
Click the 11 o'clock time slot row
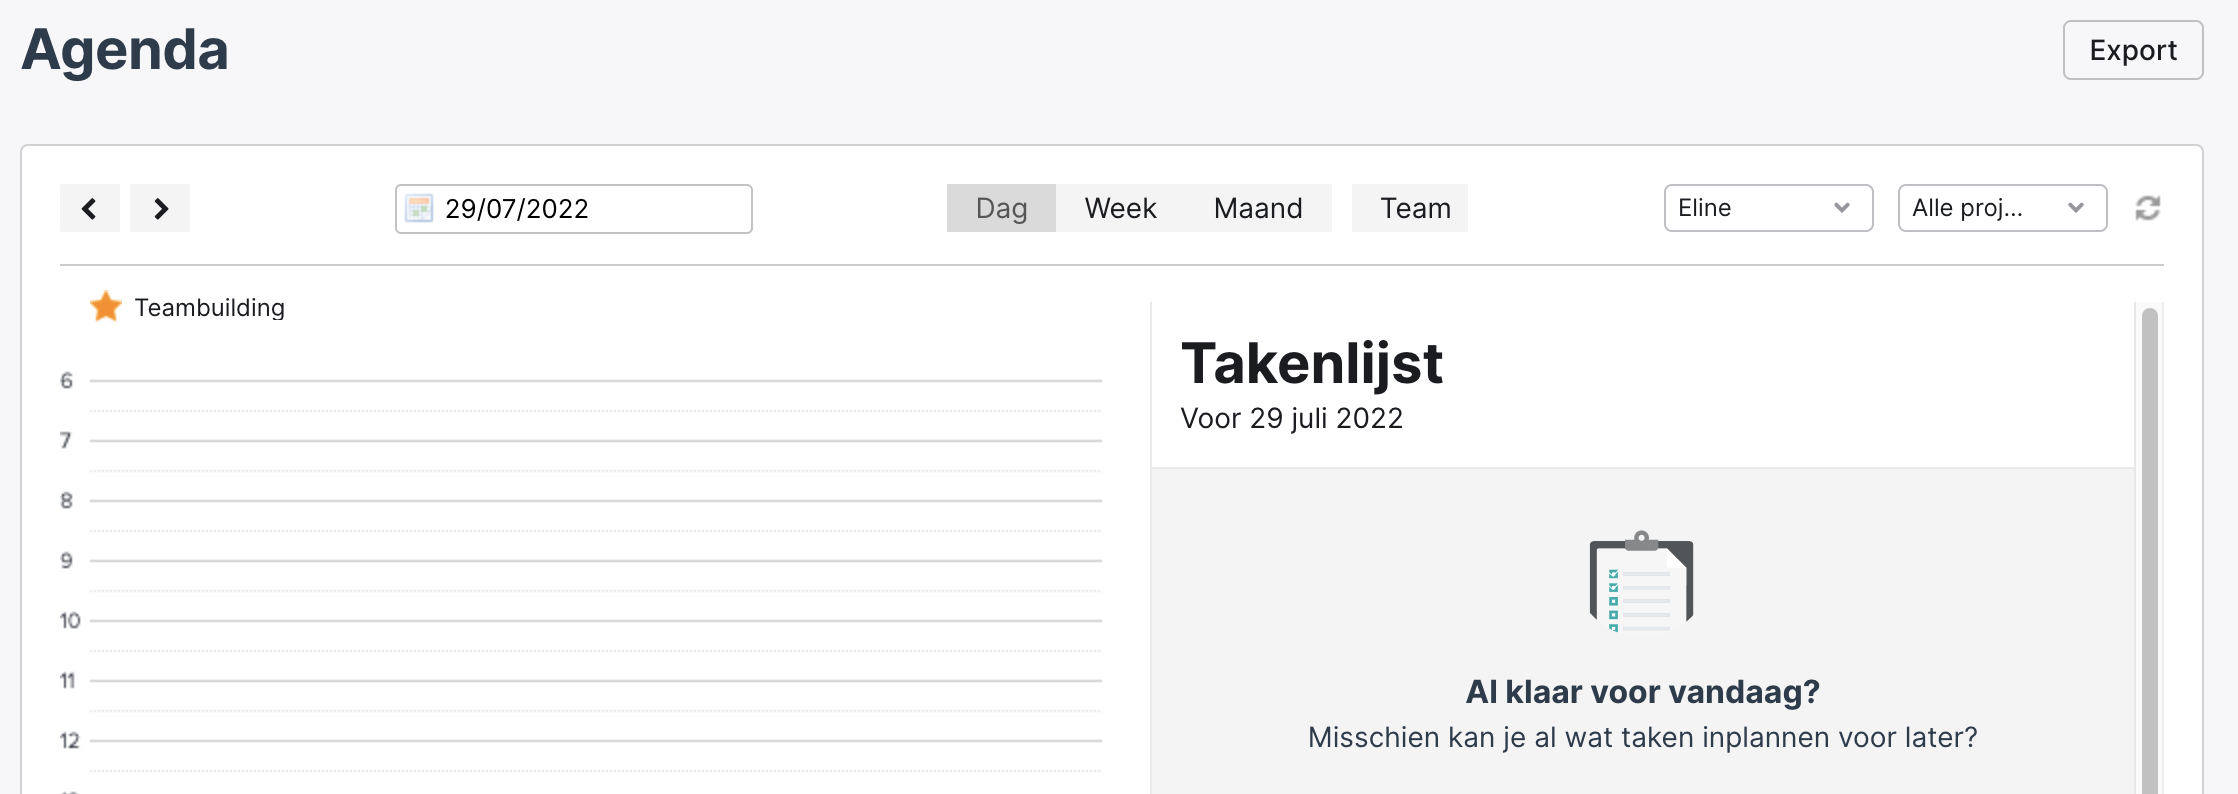pos(595,710)
